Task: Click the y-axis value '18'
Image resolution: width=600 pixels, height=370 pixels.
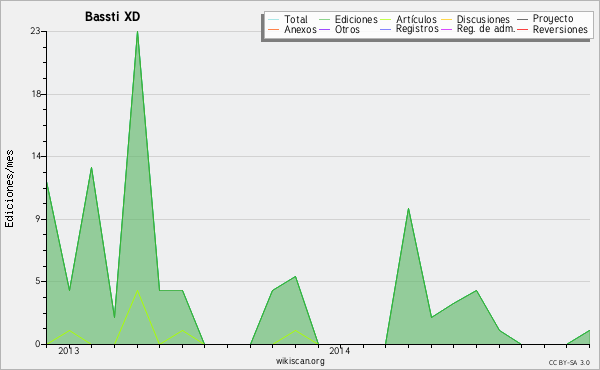Action: [x=36, y=94]
